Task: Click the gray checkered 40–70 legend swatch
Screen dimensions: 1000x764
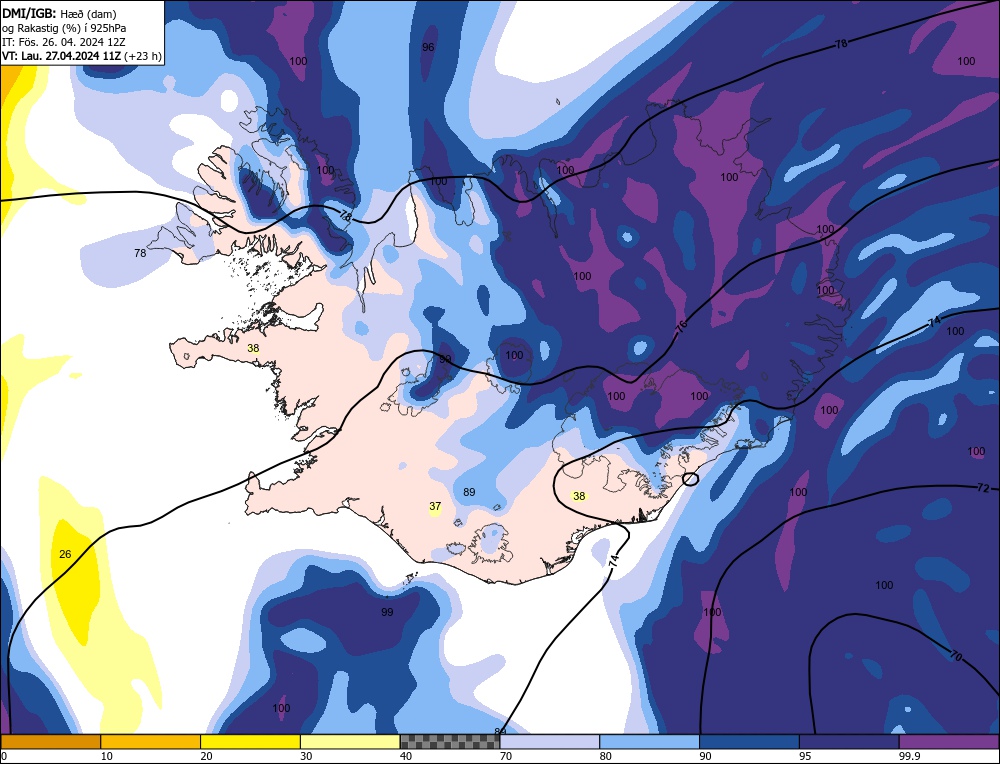Action: (450, 742)
